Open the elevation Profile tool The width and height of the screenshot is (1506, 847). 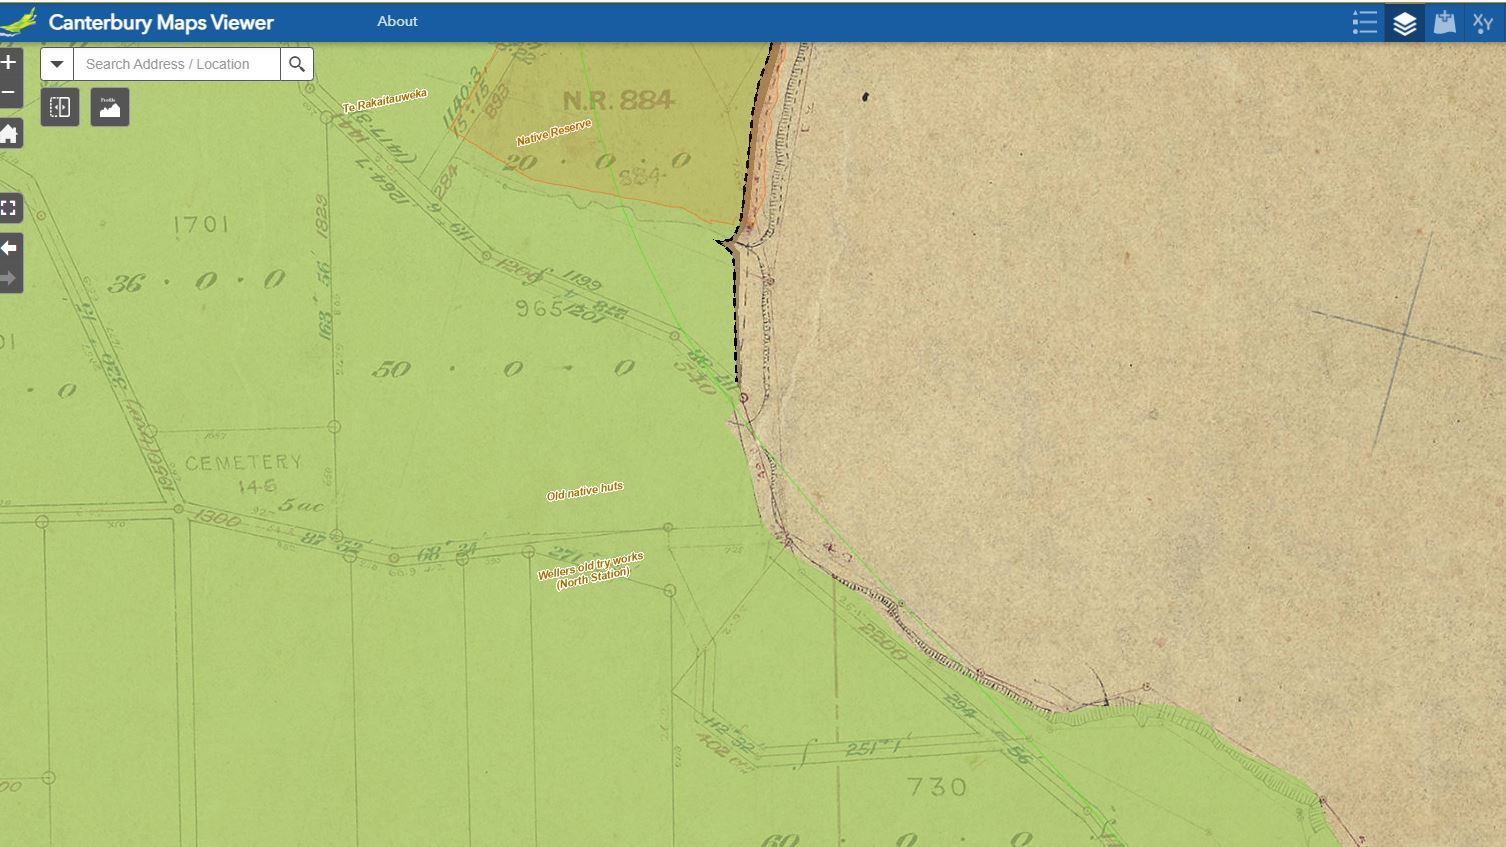110,107
